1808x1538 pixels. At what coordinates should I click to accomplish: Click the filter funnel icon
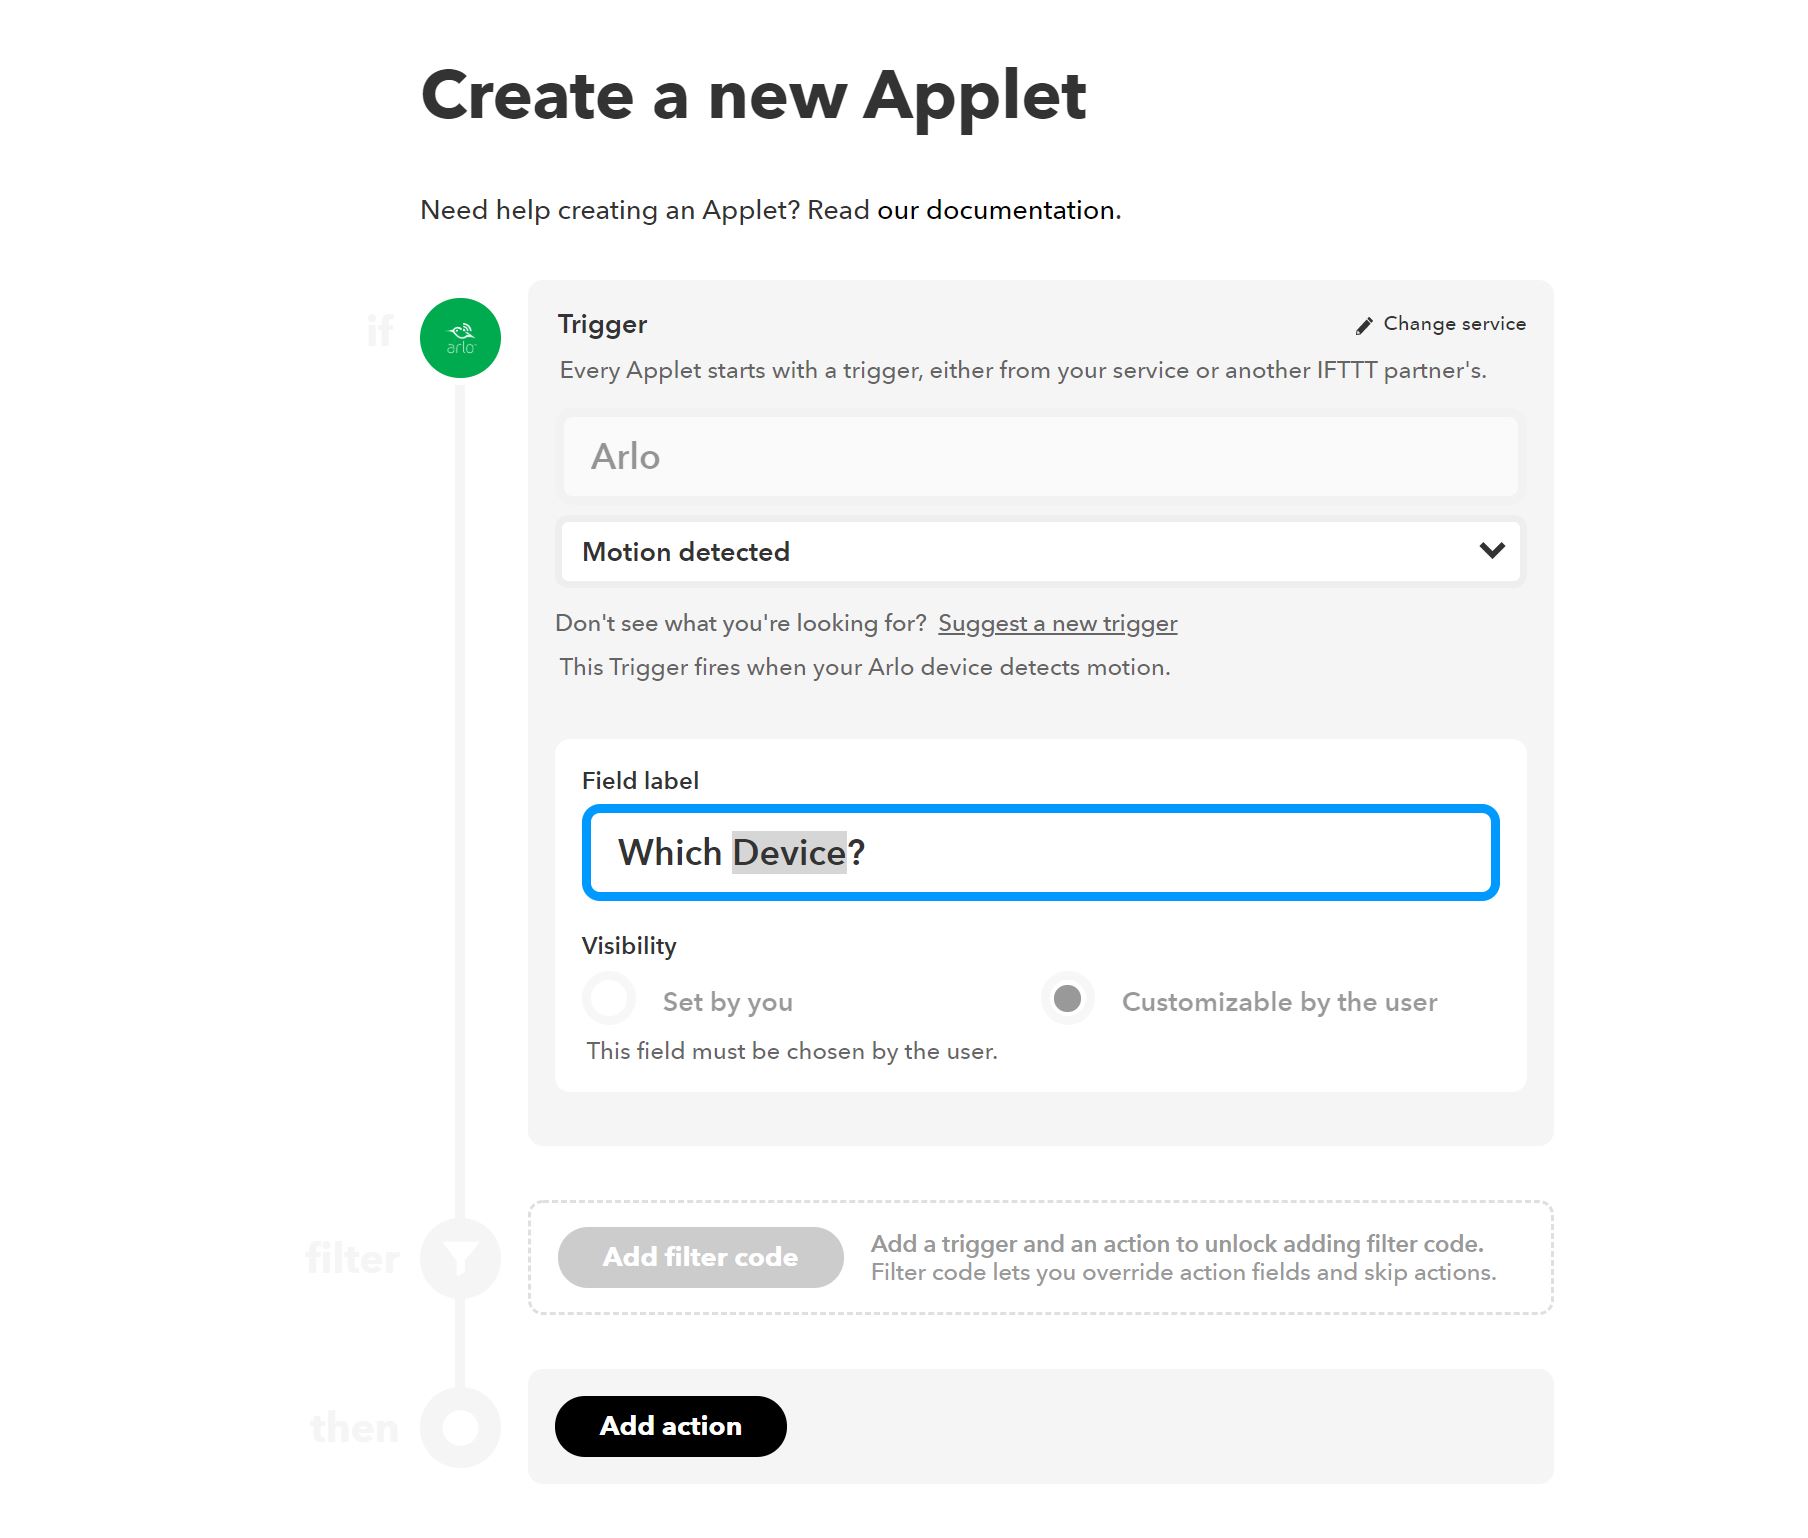(460, 1258)
